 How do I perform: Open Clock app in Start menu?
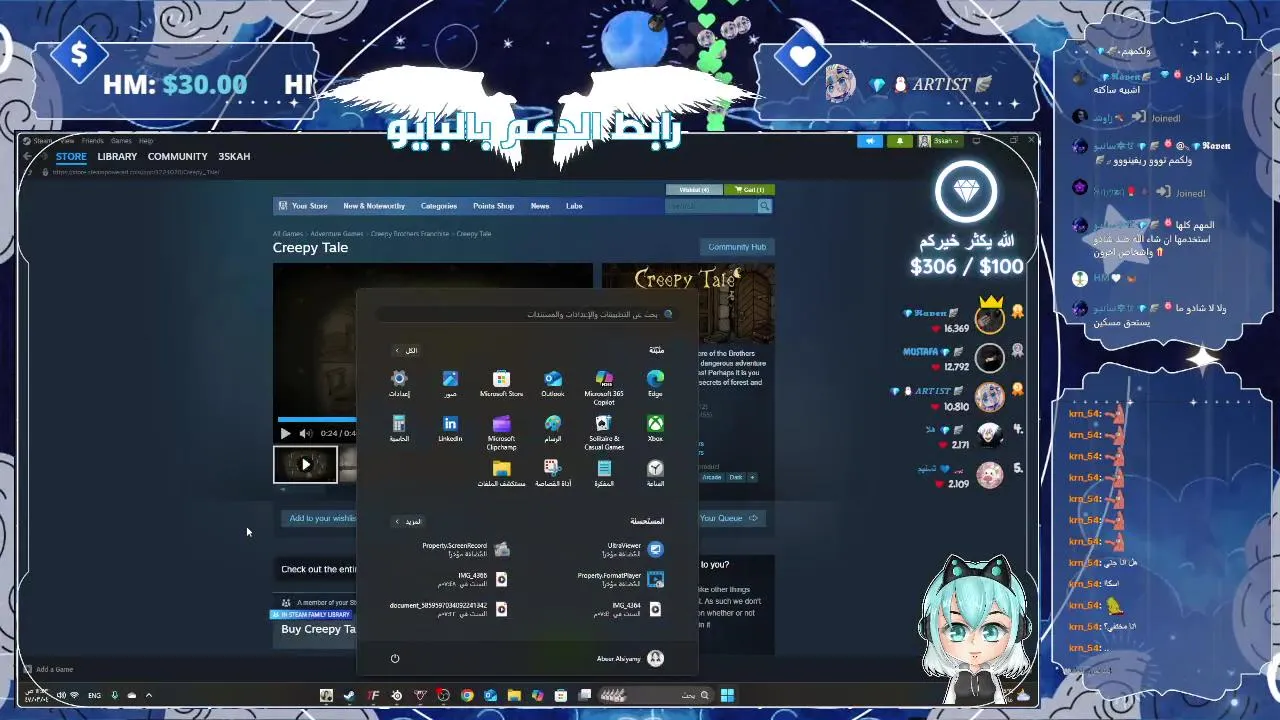(x=655, y=474)
